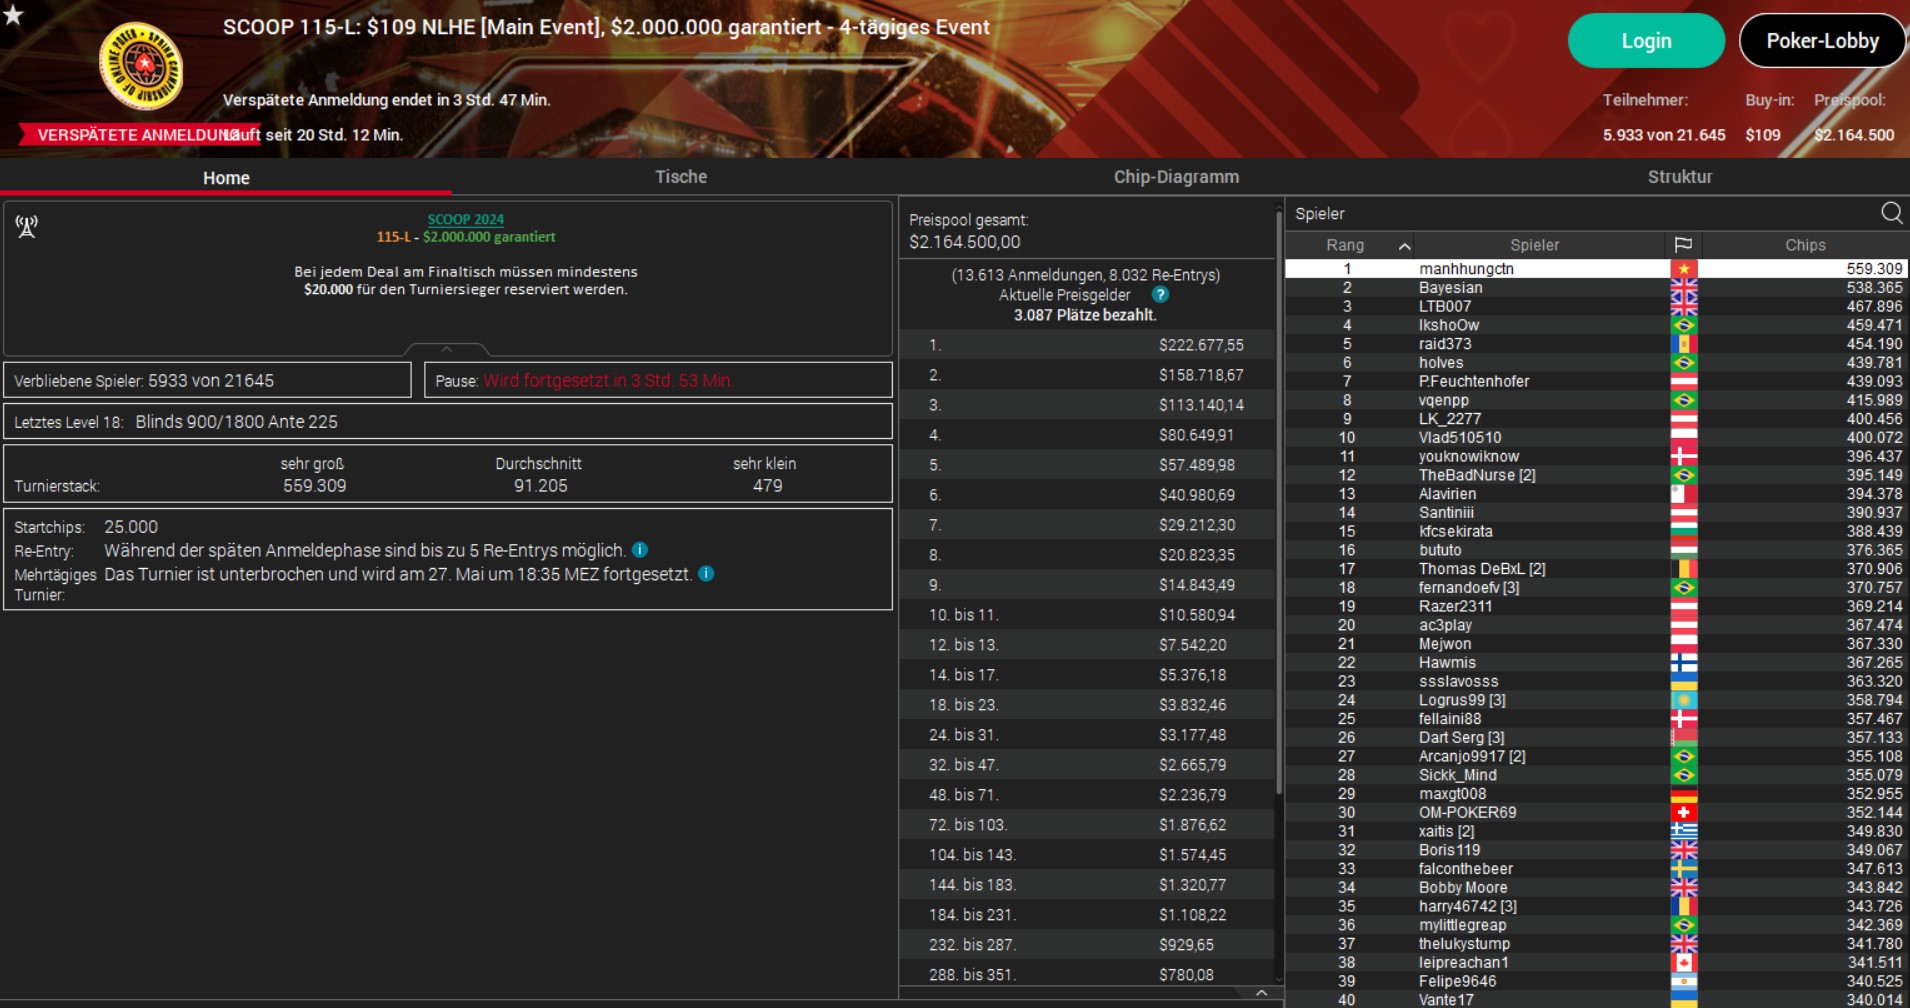This screenshot has width=1910, height=1008.
Task: Select the Struktur tab
Action: (x=1679, y=177)
